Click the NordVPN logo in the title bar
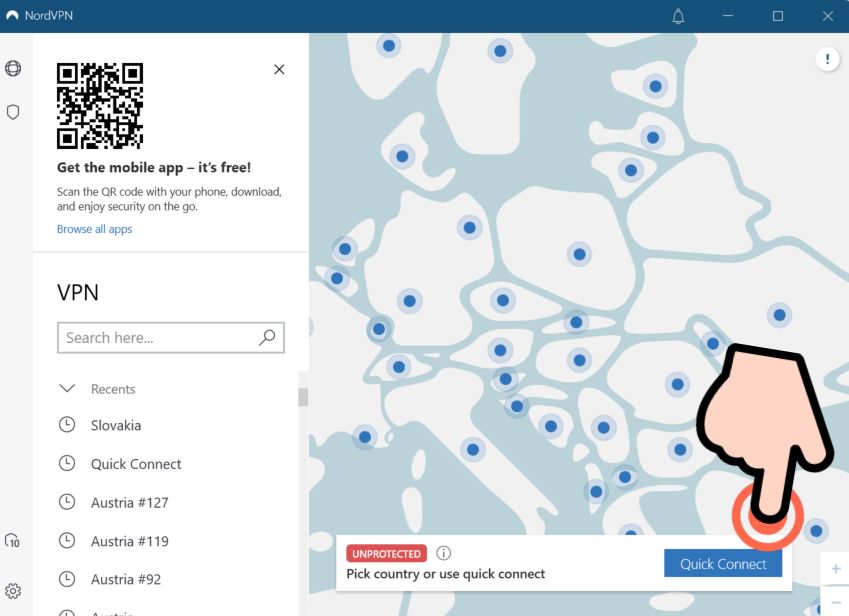Viewport: 849px width, 616px height. (x=12, y=16)
